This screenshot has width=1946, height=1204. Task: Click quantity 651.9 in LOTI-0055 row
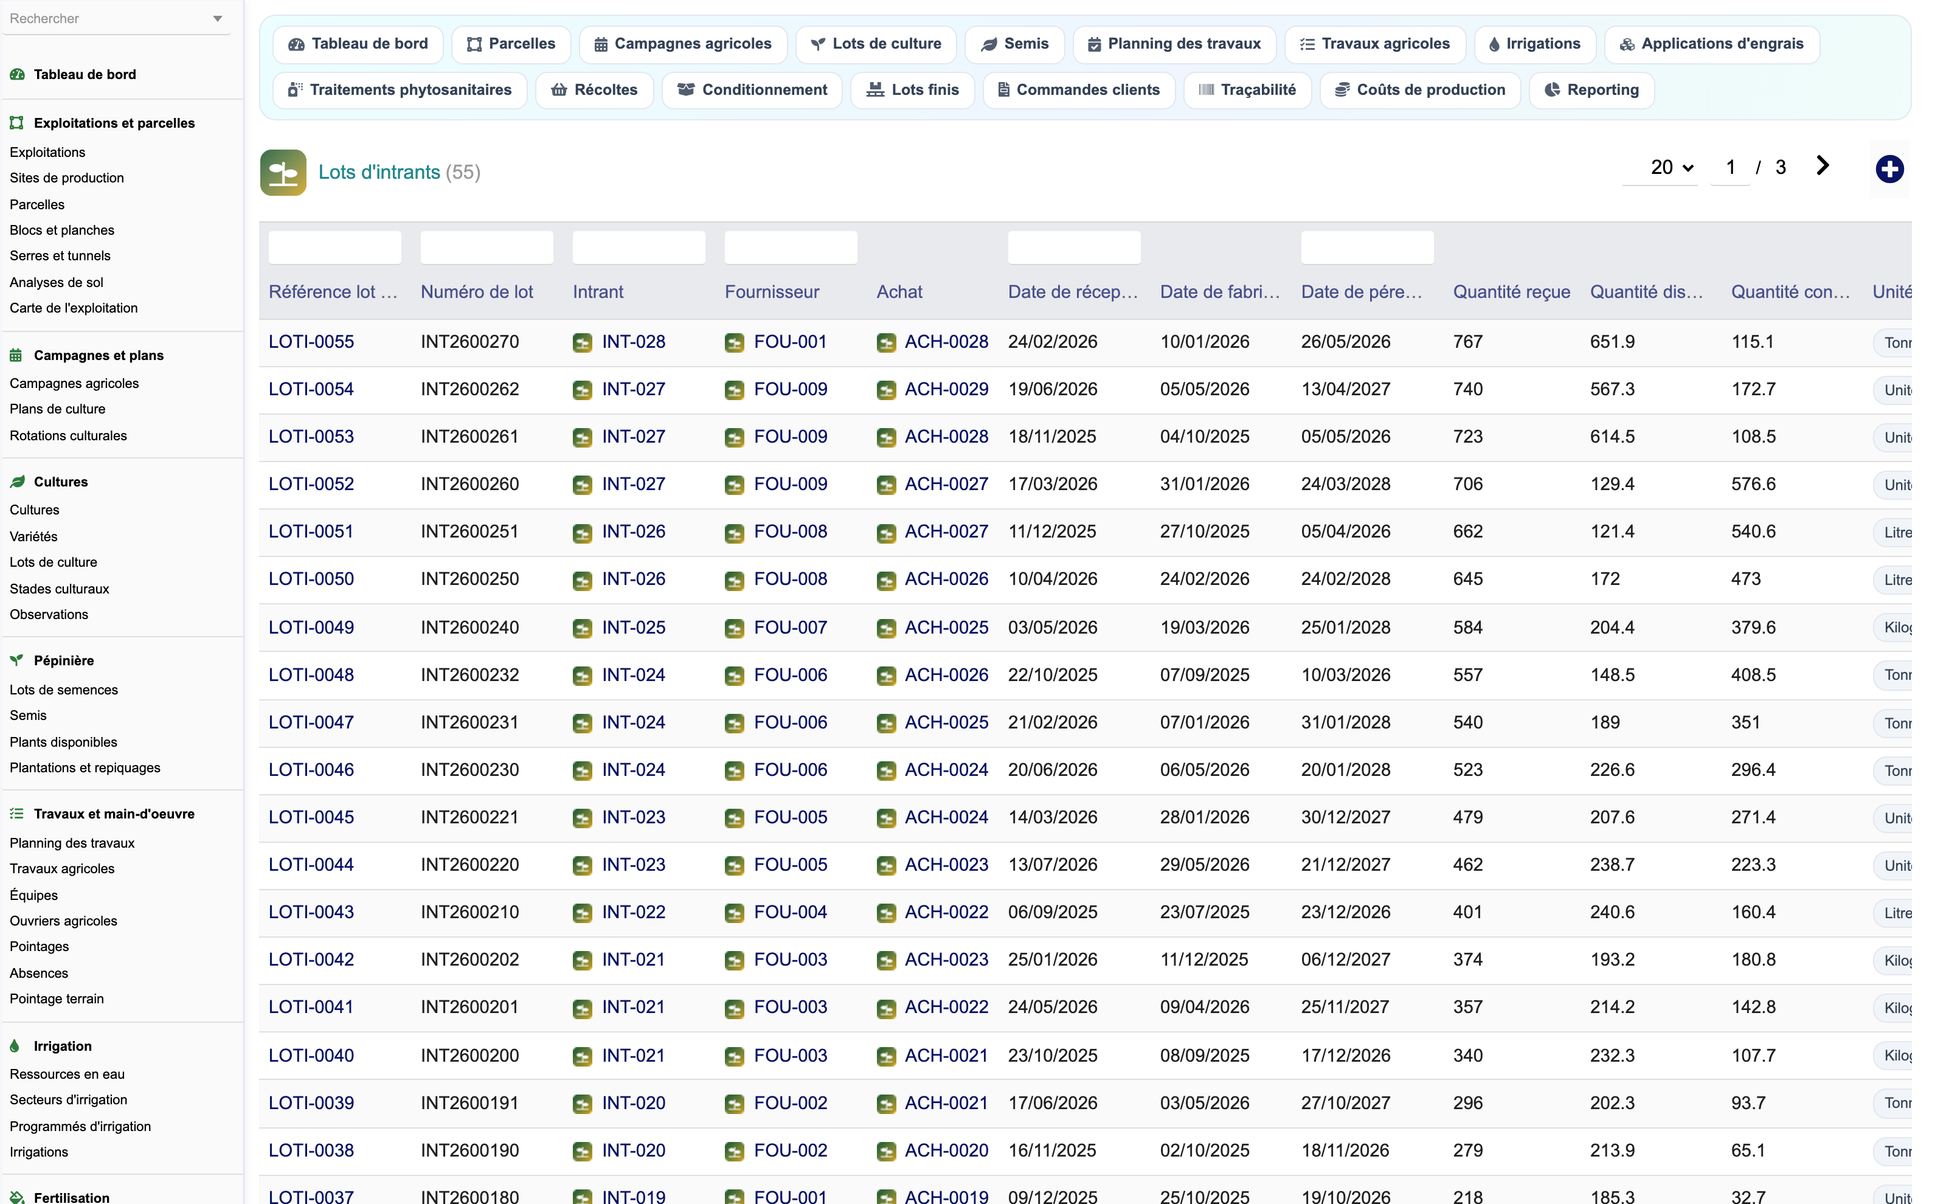(1612, 342)
